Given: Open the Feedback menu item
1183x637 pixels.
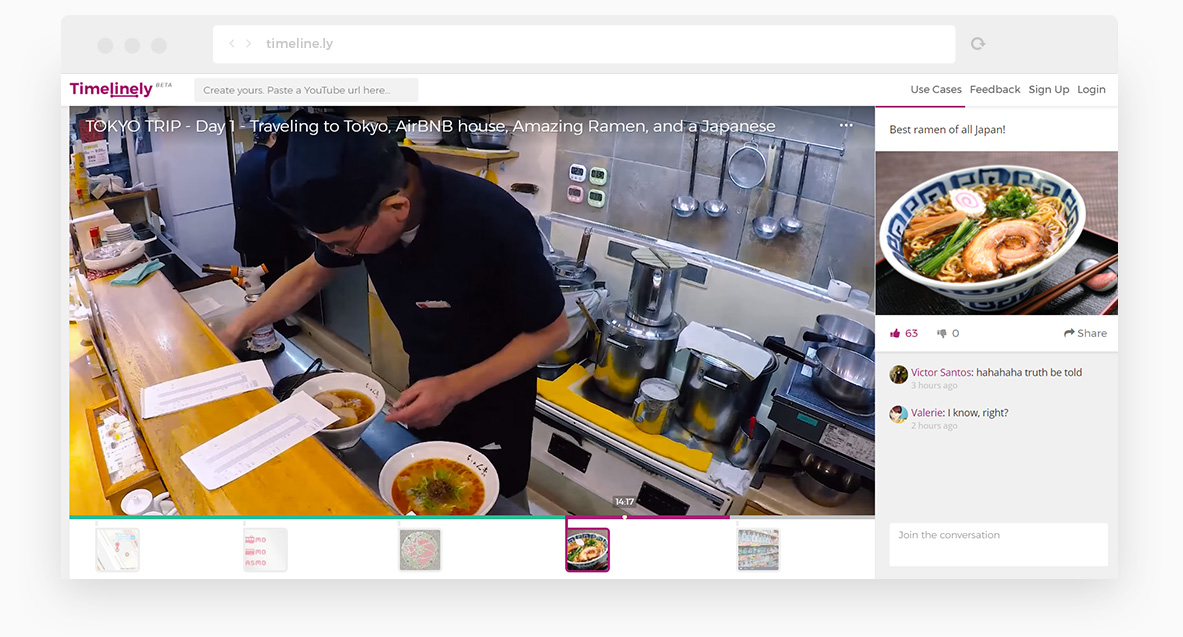Looking at the screenshot, I should click(x=994, y=90).
